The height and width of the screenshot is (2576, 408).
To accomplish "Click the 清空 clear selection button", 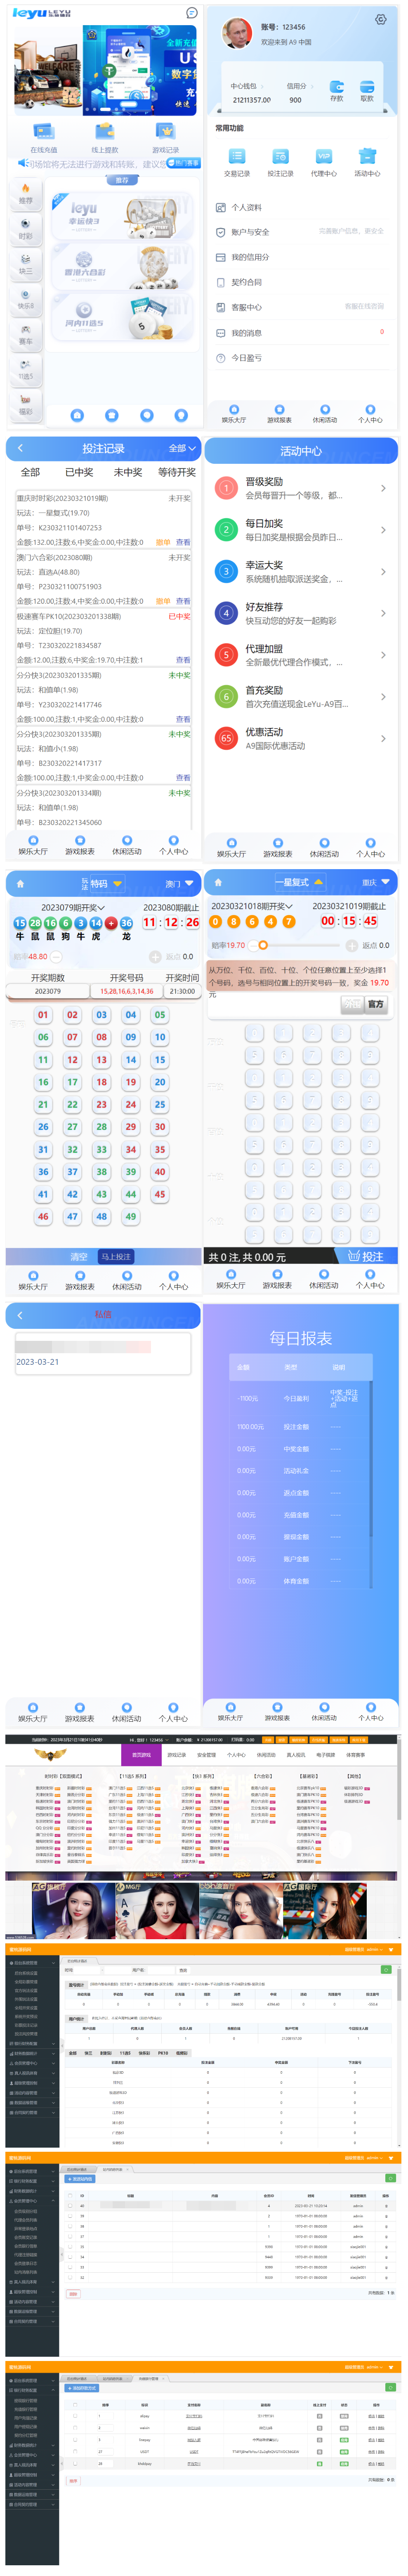I will (79, 1256).
